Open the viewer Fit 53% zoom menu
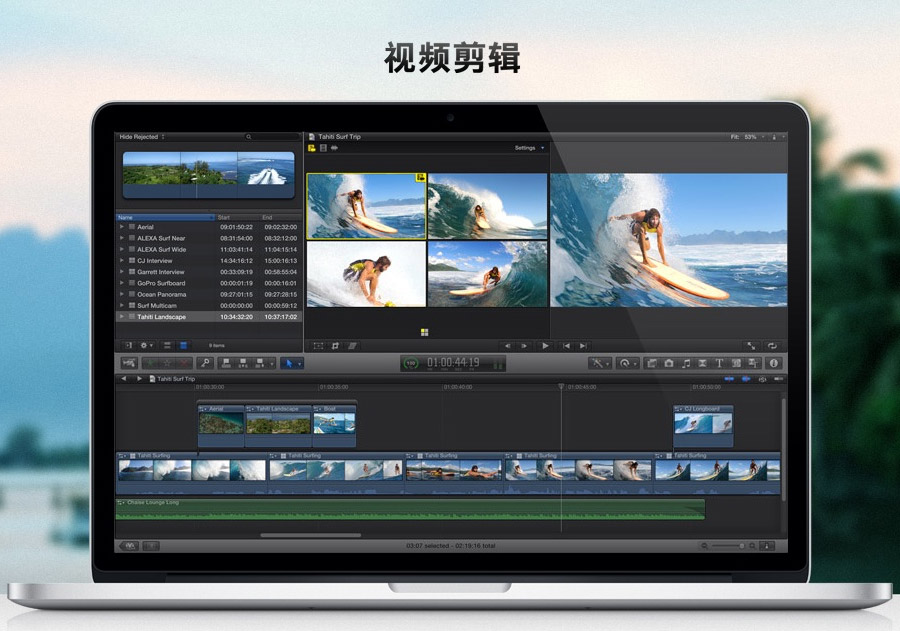This screenshot has width=900, height=631. pos(747,137)
